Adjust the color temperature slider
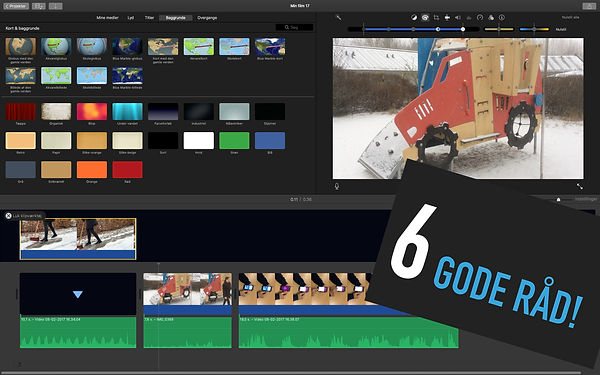 point(534,29)
